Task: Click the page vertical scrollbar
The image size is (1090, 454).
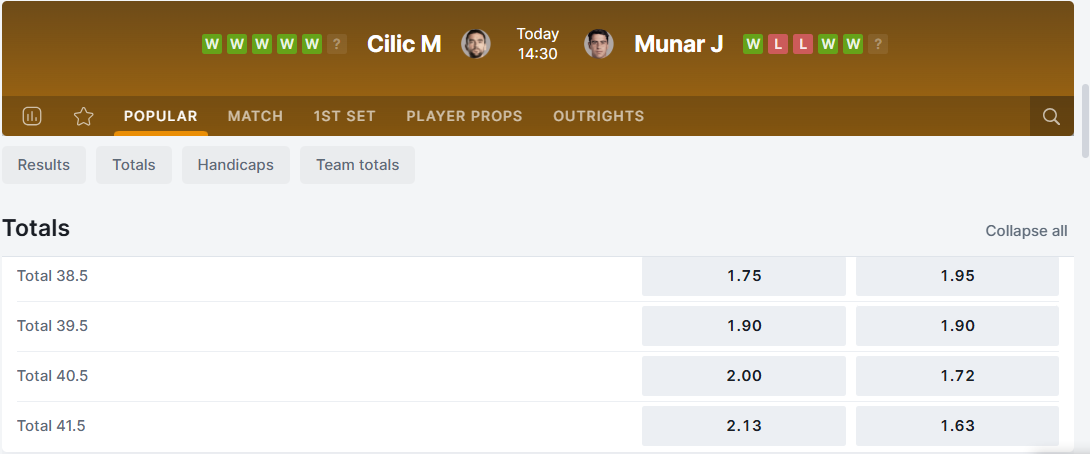Action: click(1085, 120)
